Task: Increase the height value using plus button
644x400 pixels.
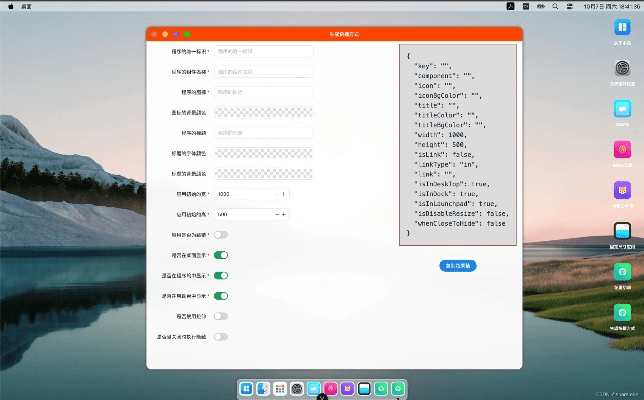Action: [284, 214]
